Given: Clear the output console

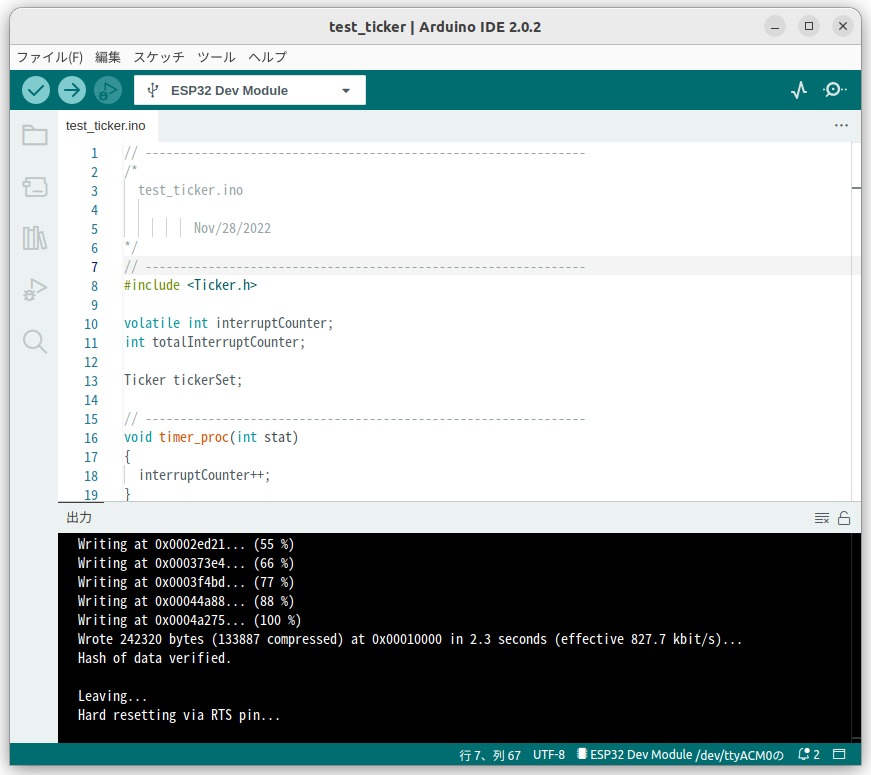Looking at the screenshot, I should point(821,517).
